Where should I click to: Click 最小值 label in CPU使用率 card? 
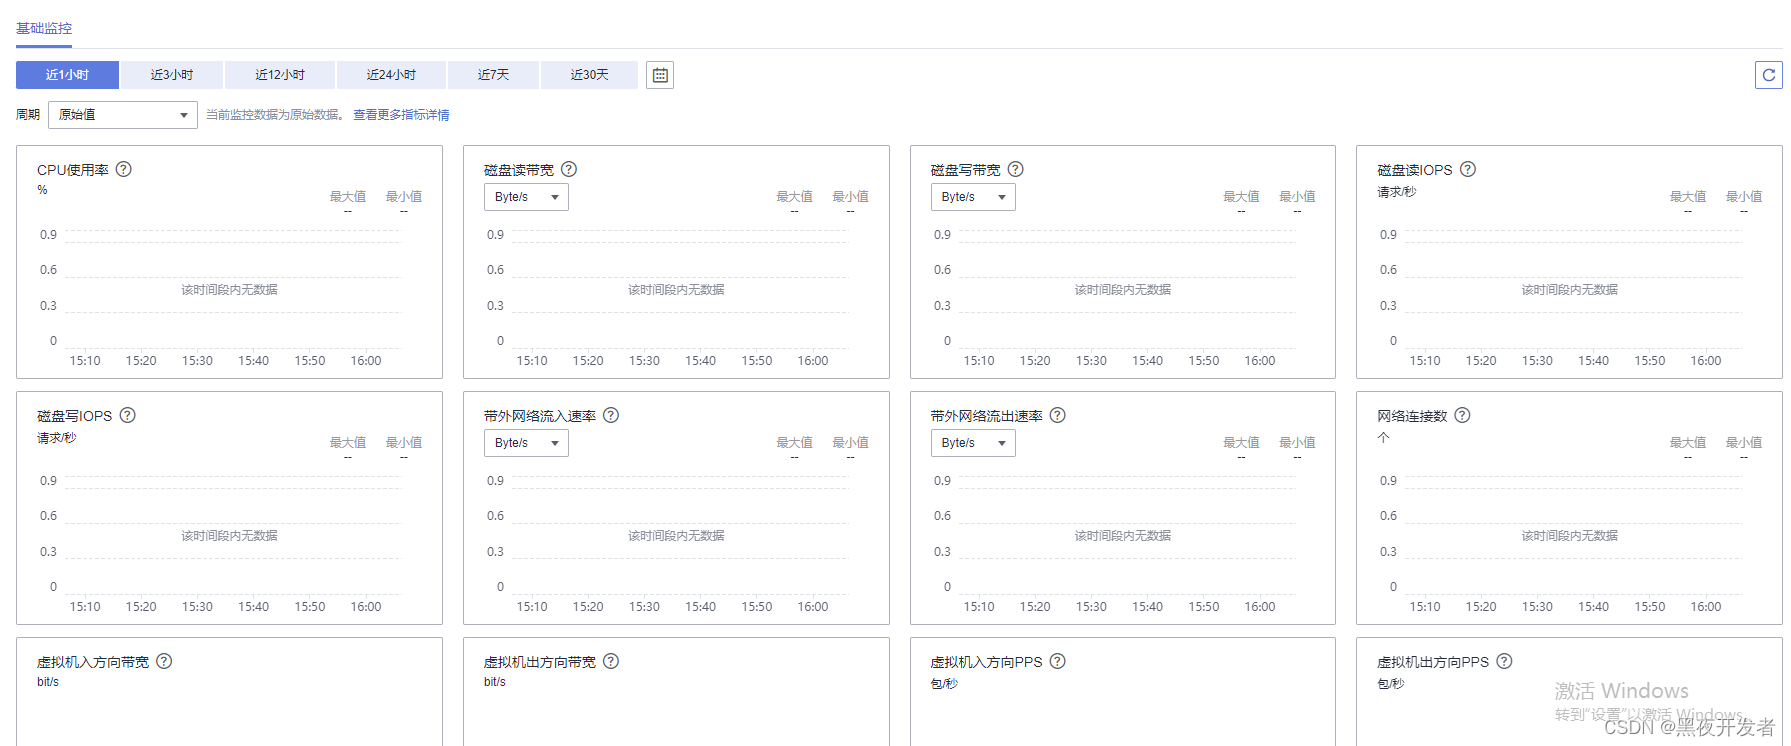(x=404, y=197)
